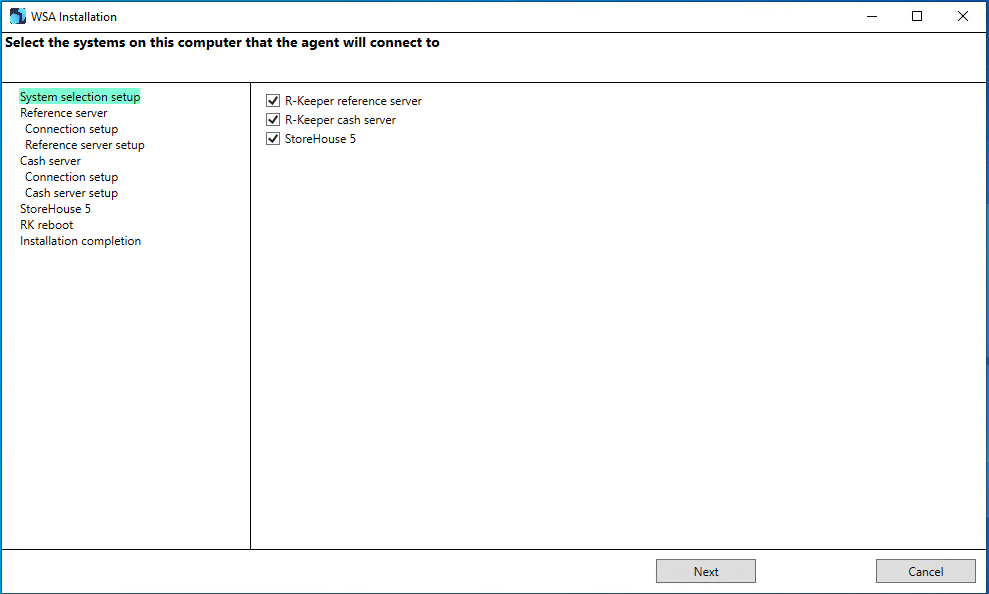Select StoreHouse 5 in sidebar list
Screen dimensions: 989x594
coord(56,209)
